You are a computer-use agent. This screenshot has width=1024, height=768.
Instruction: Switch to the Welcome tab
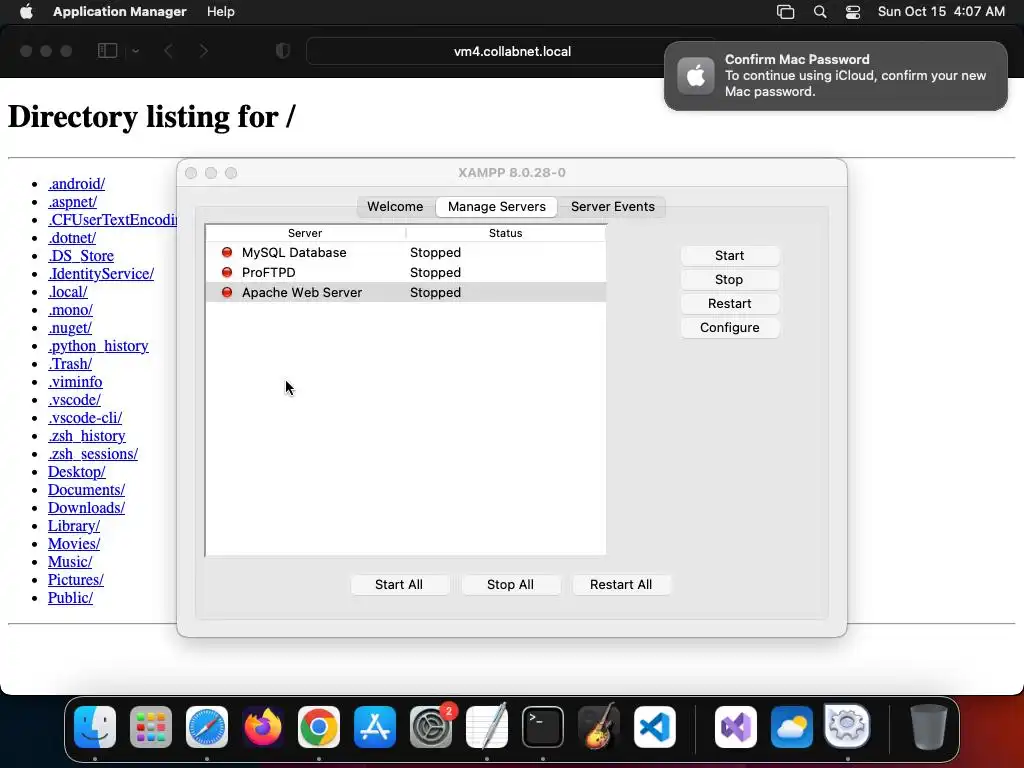pos(395,206)
